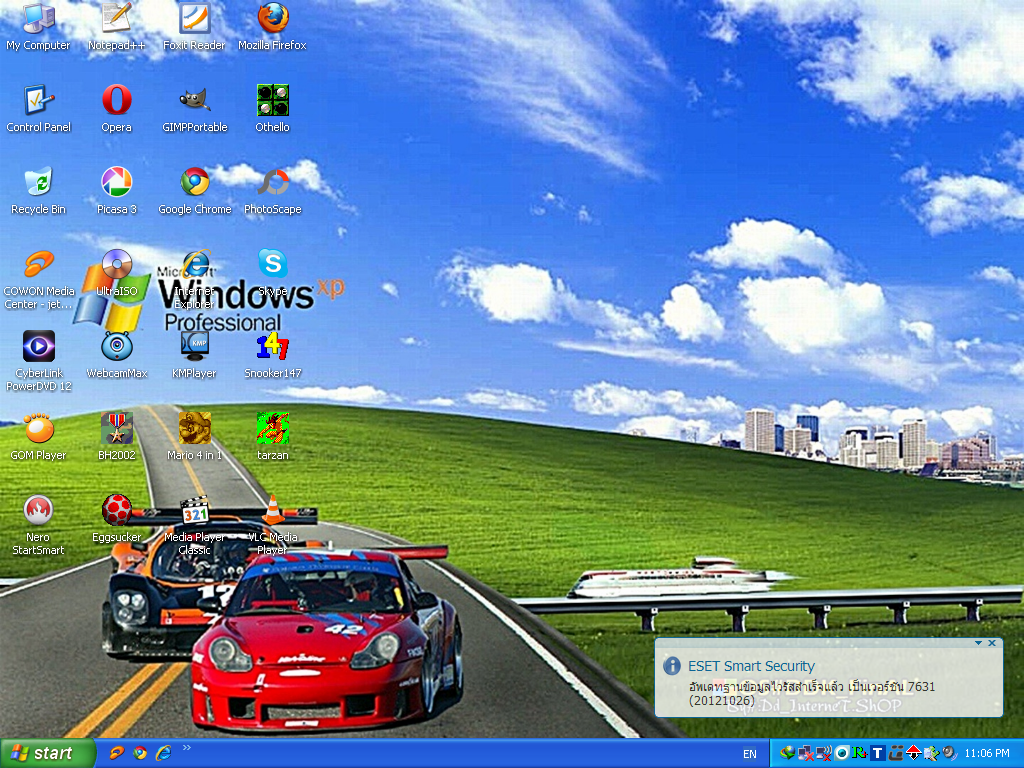Select the COWON Media Center desktop icon
Image resolution: width=1024 pixels, height=768 pixels.
point(39,279)
